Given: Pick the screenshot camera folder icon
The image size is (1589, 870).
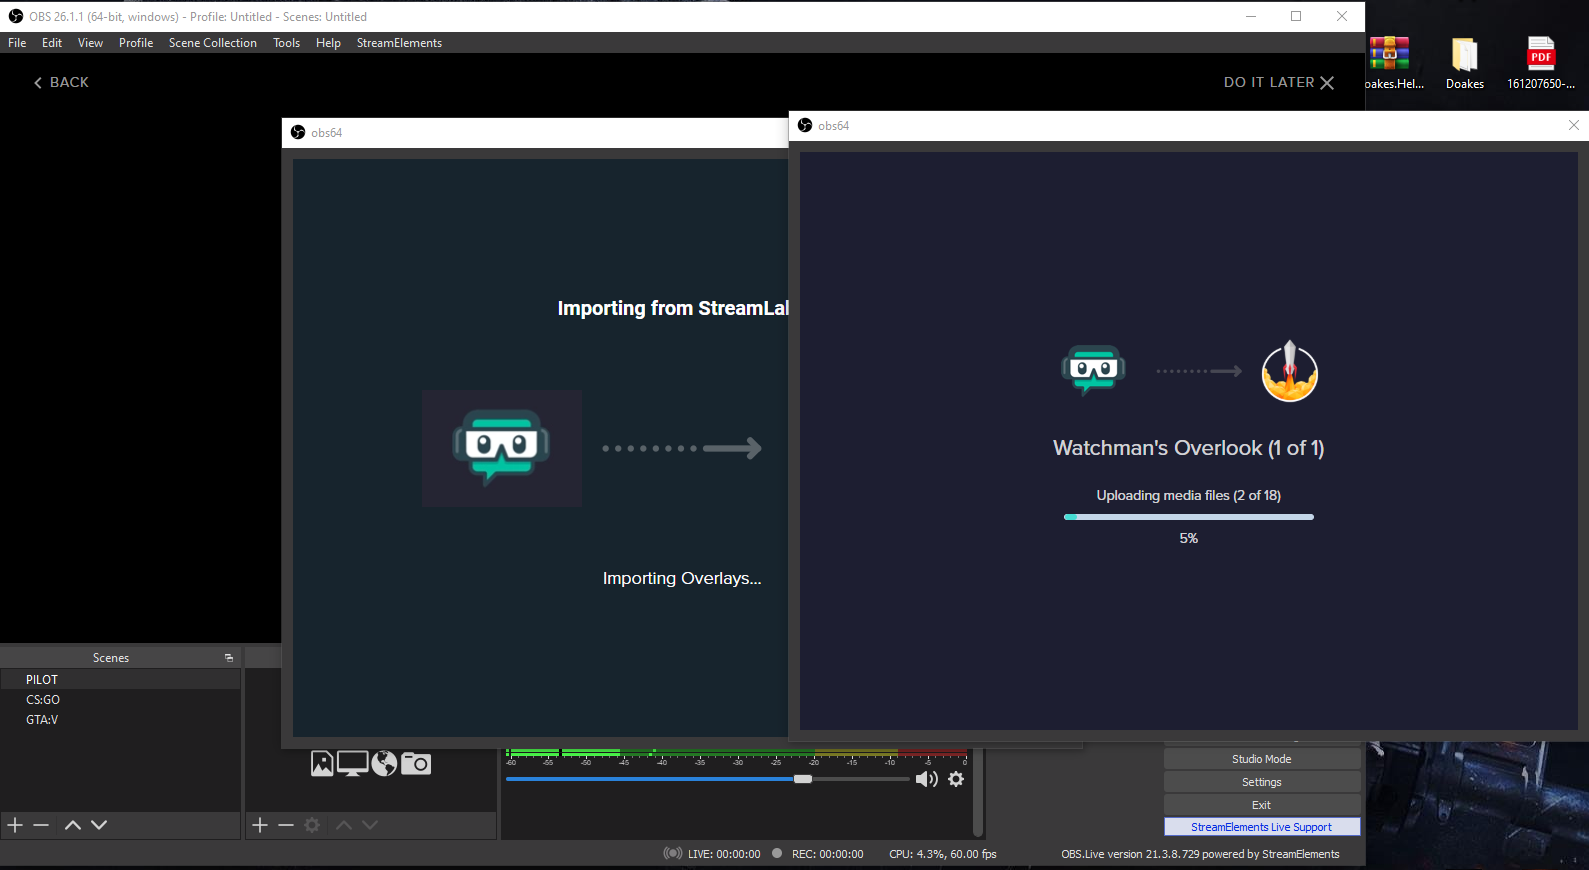Looking at the screenshot, I should [x=416, y=764].
